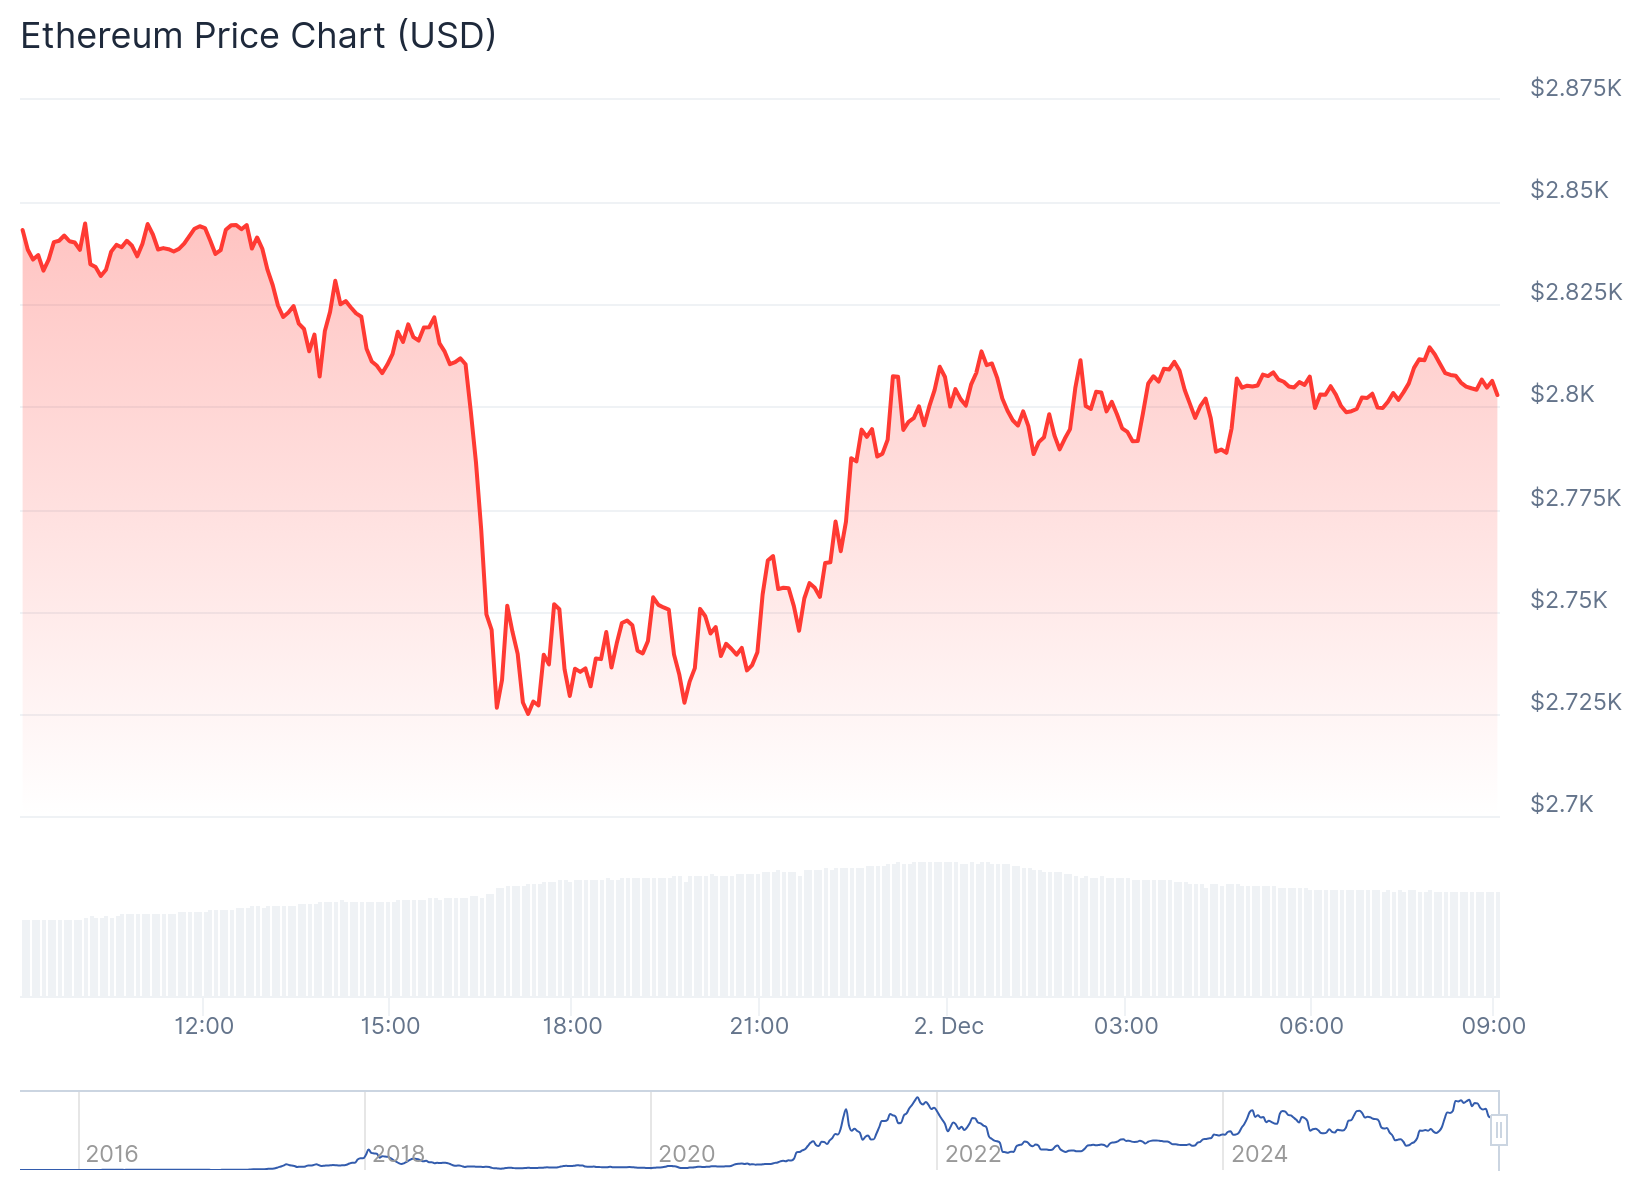Image resolution: width=1644 pixels, height=1200 pixels.
Task: Click the 12:00 time axis label
Action: [x=204, y=1026]
